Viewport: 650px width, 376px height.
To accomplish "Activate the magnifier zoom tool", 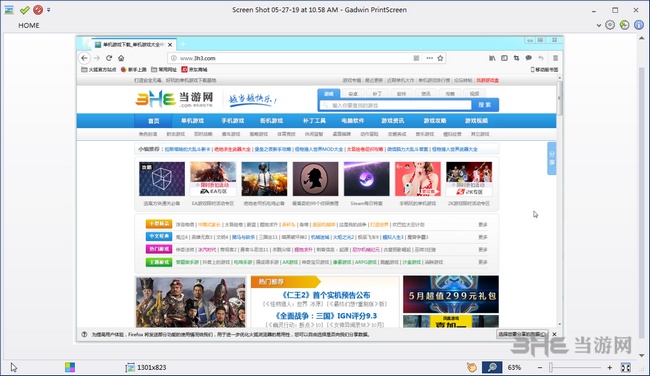I will [492, 367].
